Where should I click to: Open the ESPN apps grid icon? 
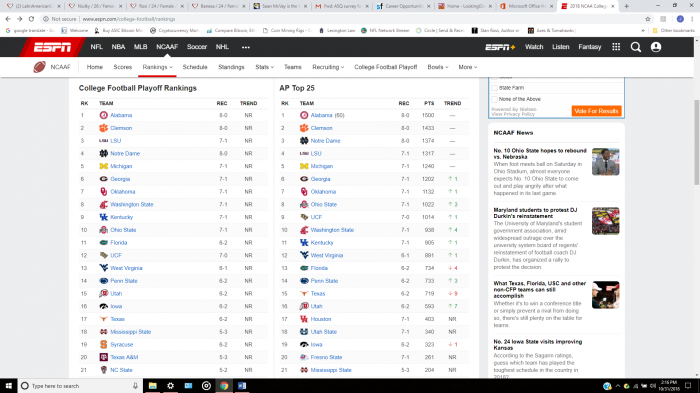[616, 47]
